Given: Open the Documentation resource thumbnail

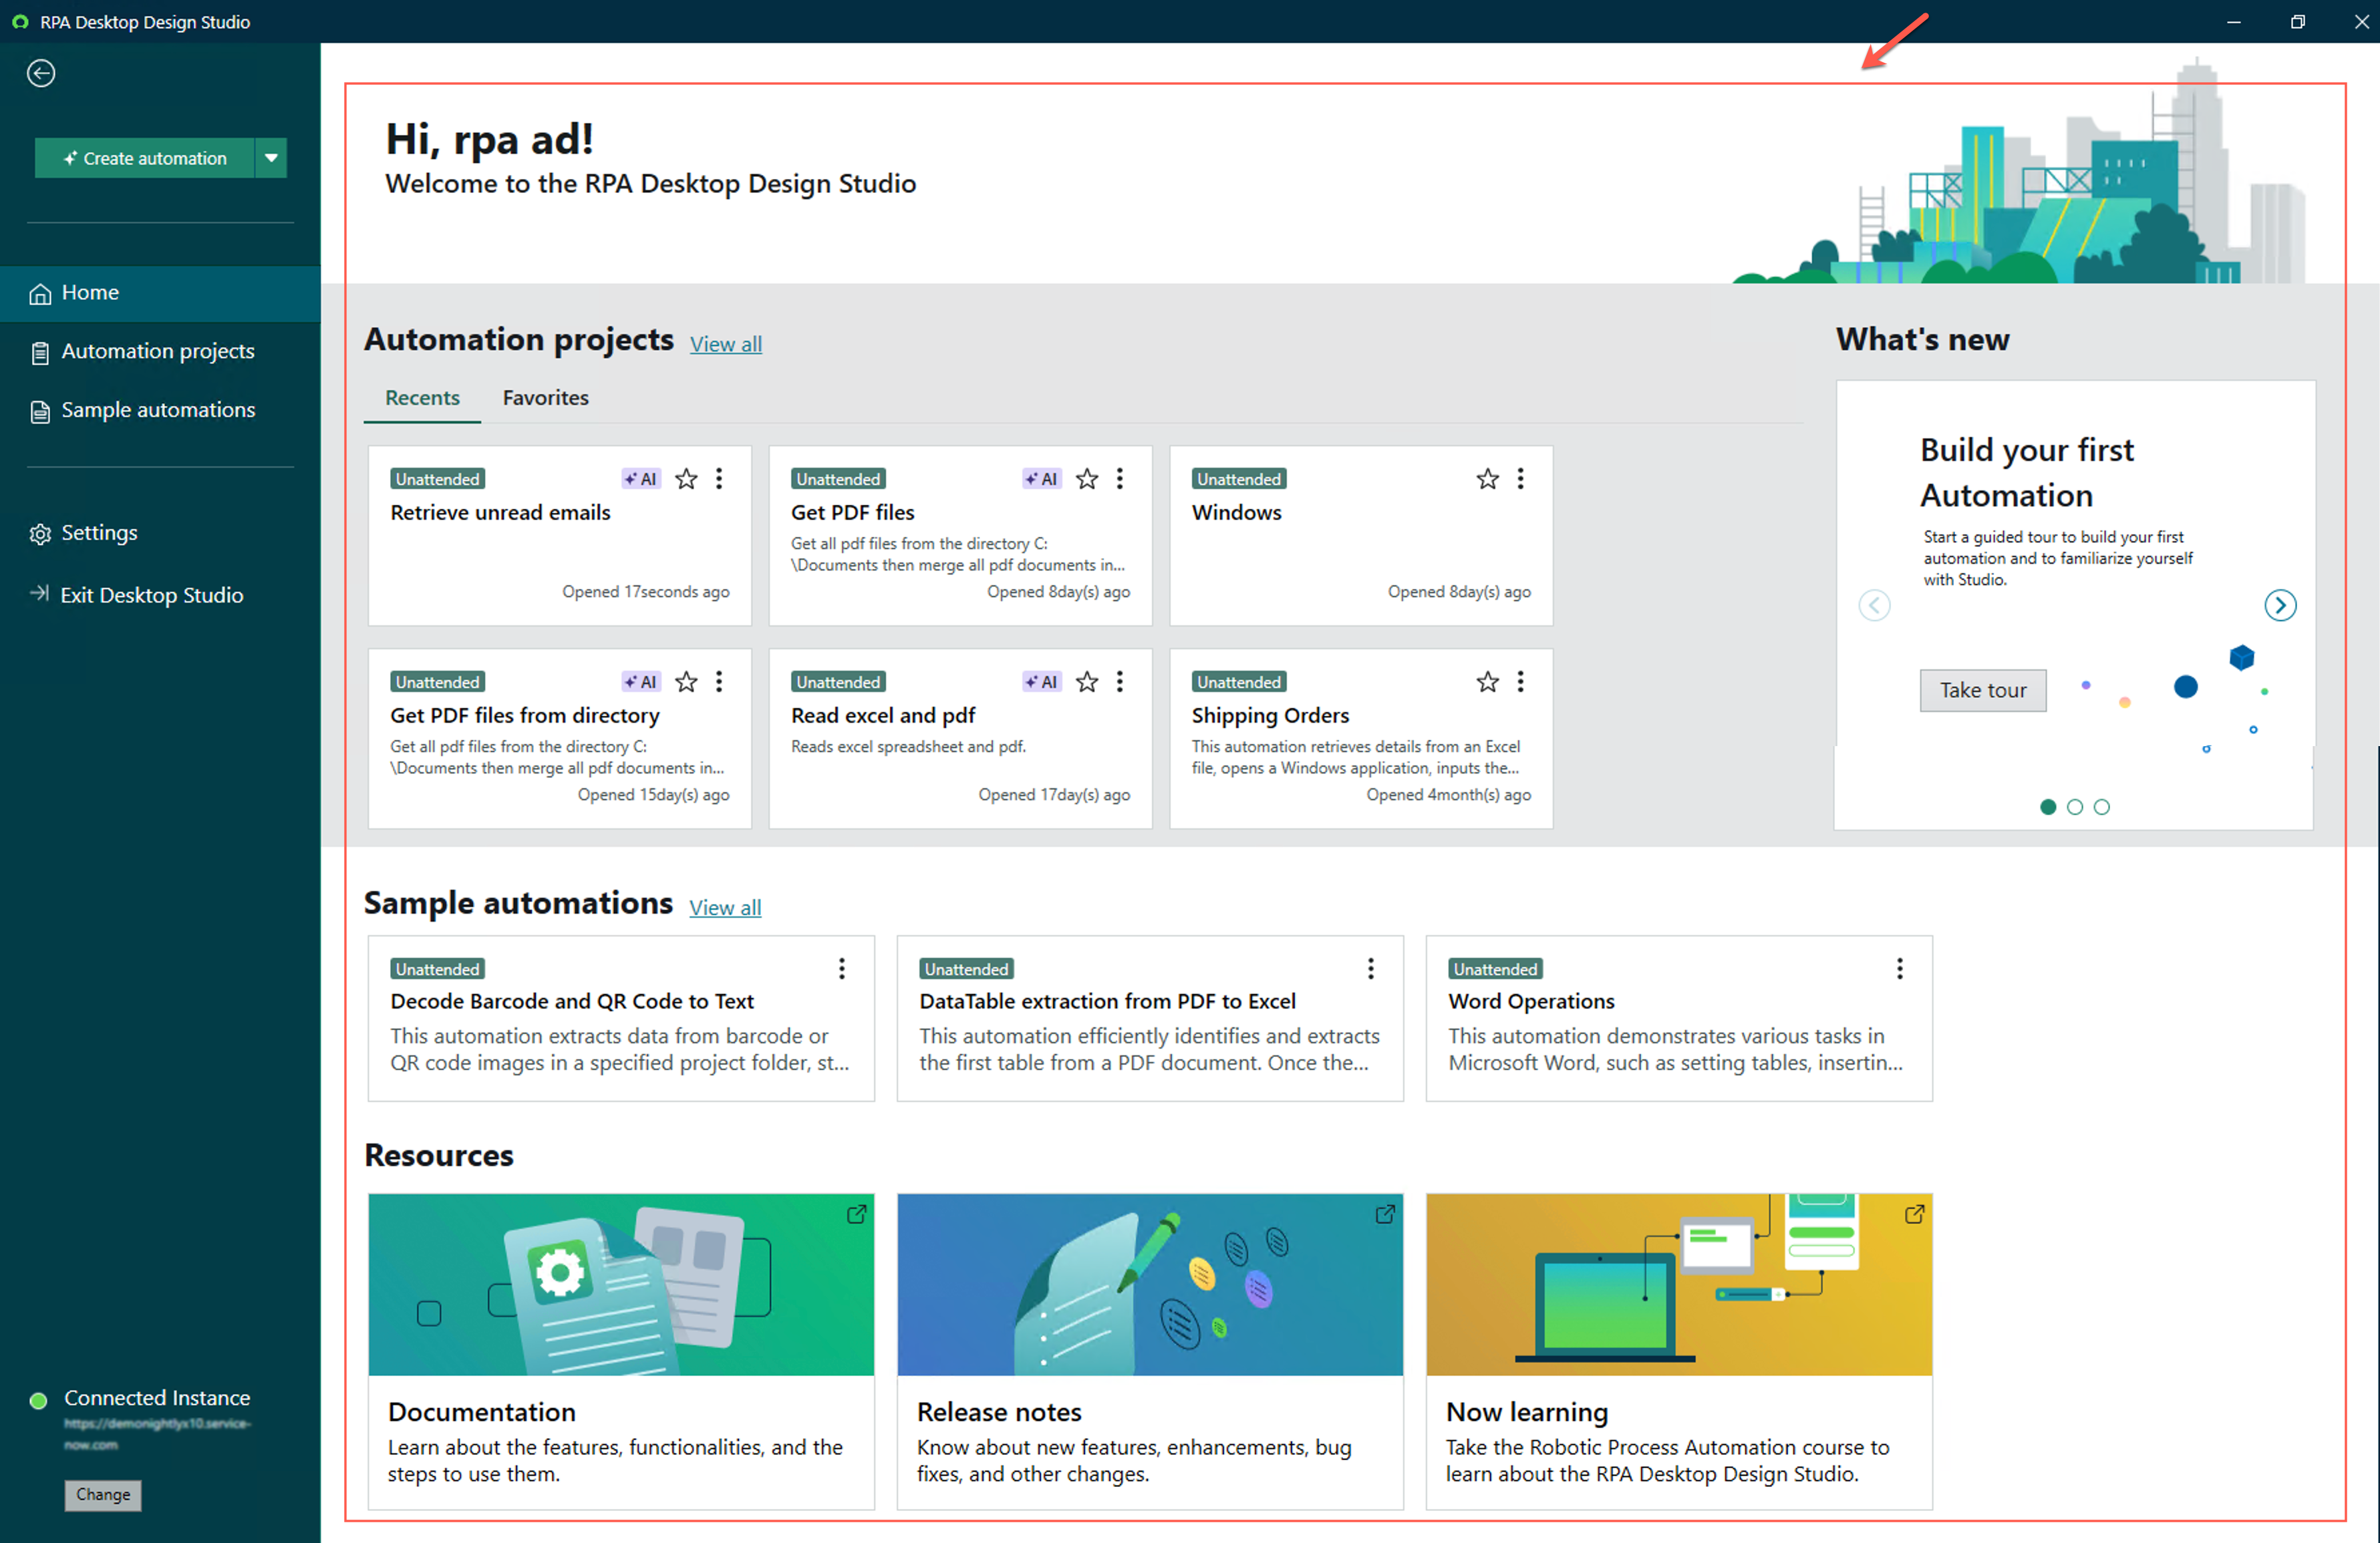Looking at the screenshot, I should tap(621, 1284).
